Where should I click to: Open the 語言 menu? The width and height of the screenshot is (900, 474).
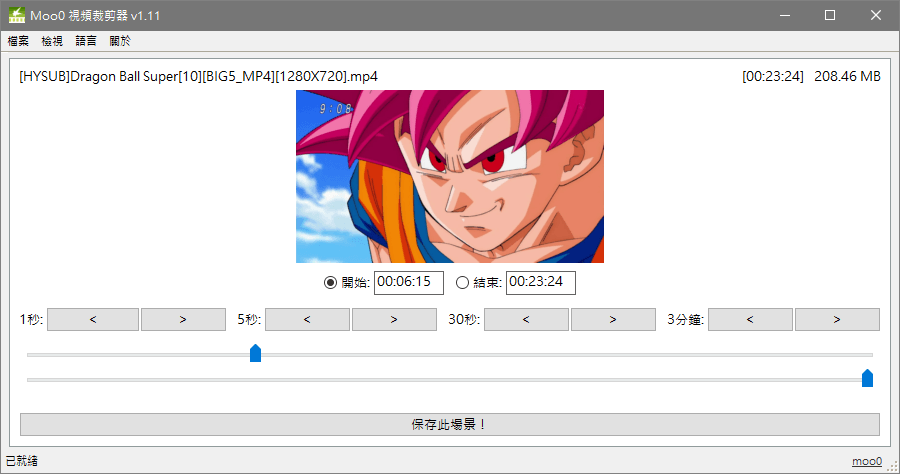[86, 41]
